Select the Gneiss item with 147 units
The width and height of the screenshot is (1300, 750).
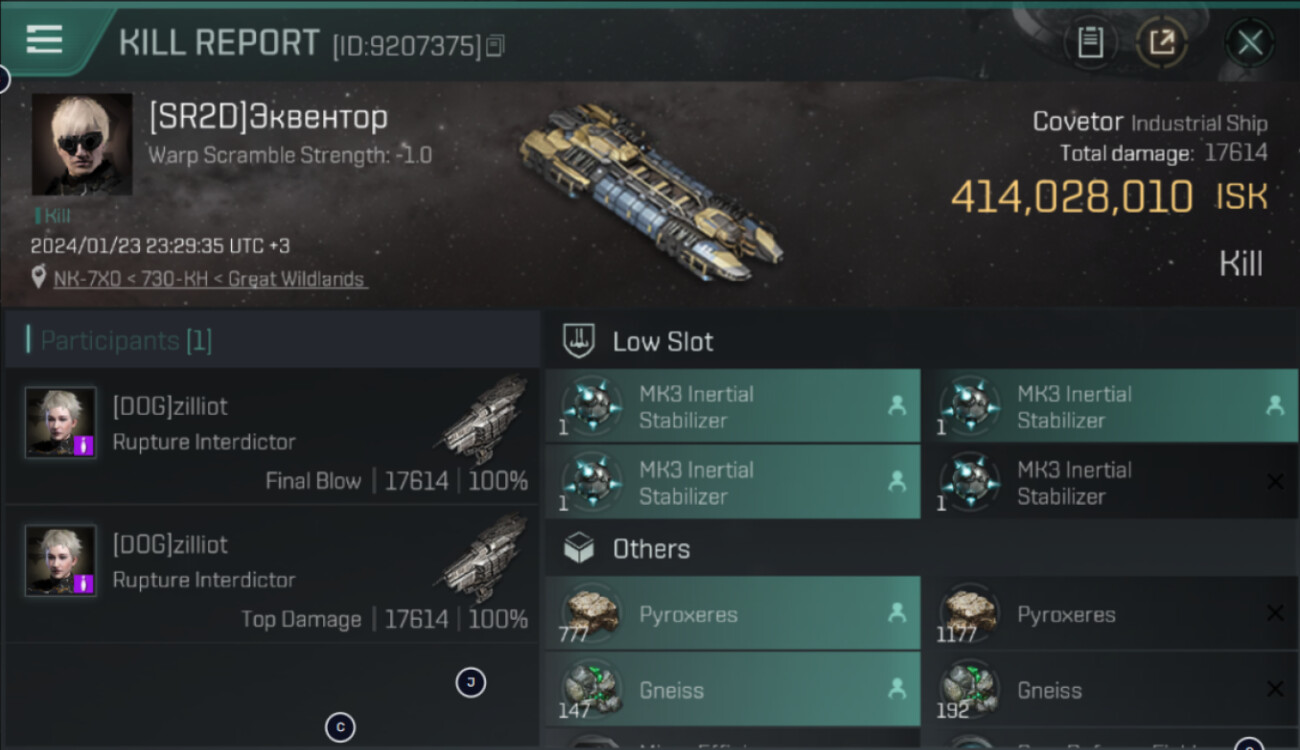point(732,690)
